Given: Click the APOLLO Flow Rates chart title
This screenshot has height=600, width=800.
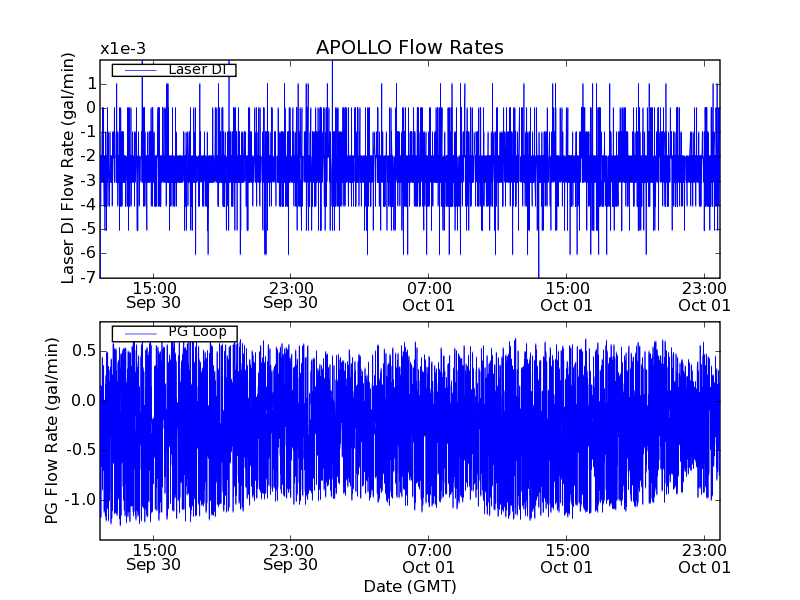Looking at the screenshot, I should (x=409, y=48).
